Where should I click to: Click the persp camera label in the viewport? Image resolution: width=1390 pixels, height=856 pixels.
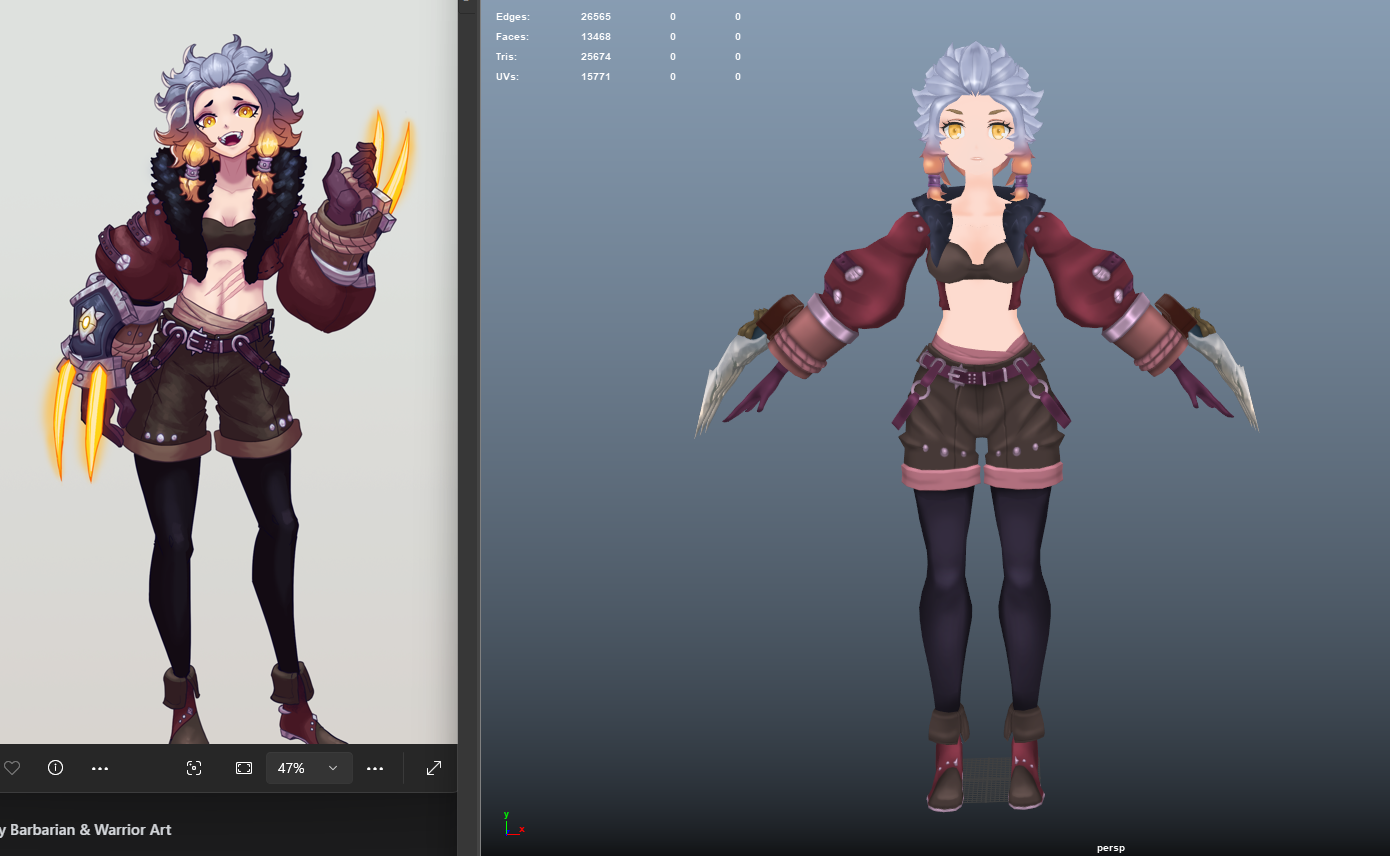pos(1110,848)
